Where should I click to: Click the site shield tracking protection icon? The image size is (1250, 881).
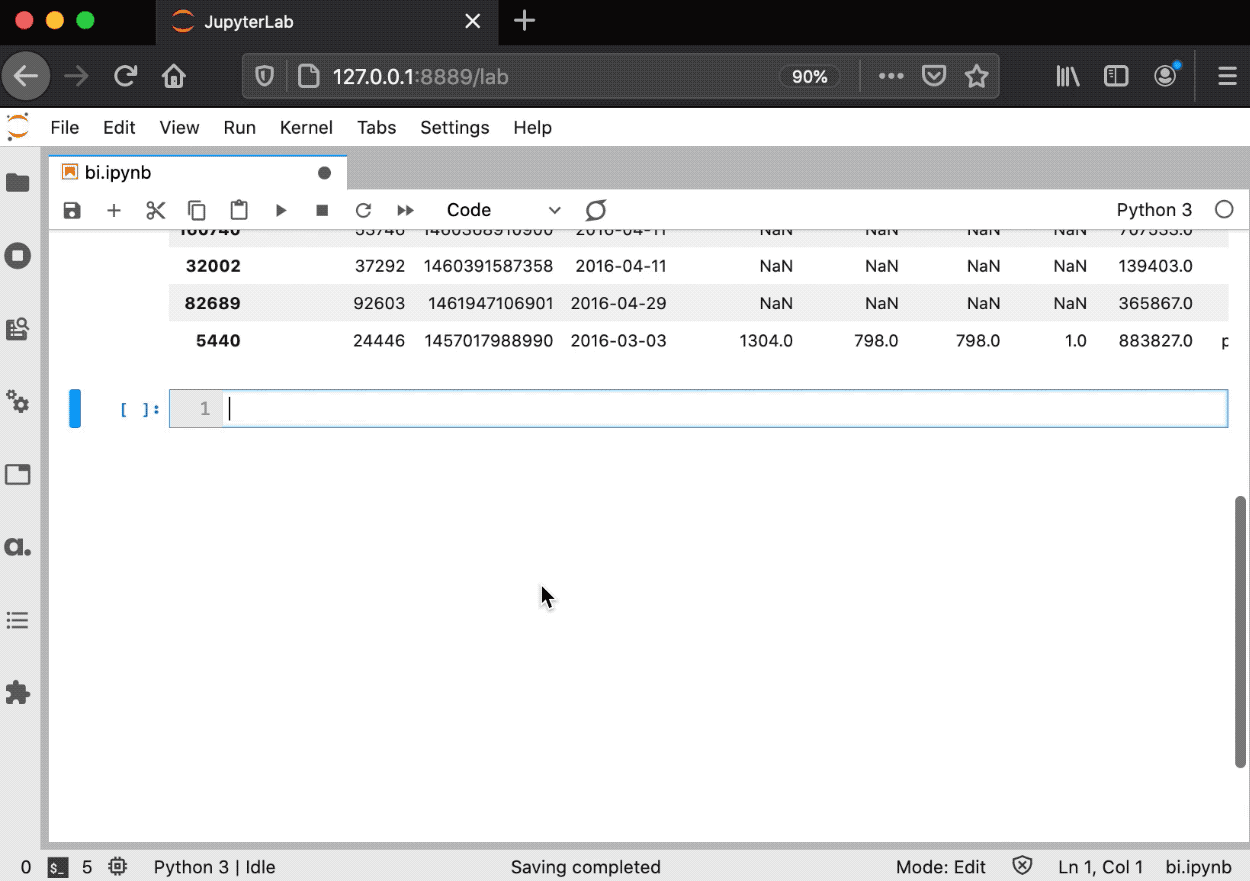[264, 76]
